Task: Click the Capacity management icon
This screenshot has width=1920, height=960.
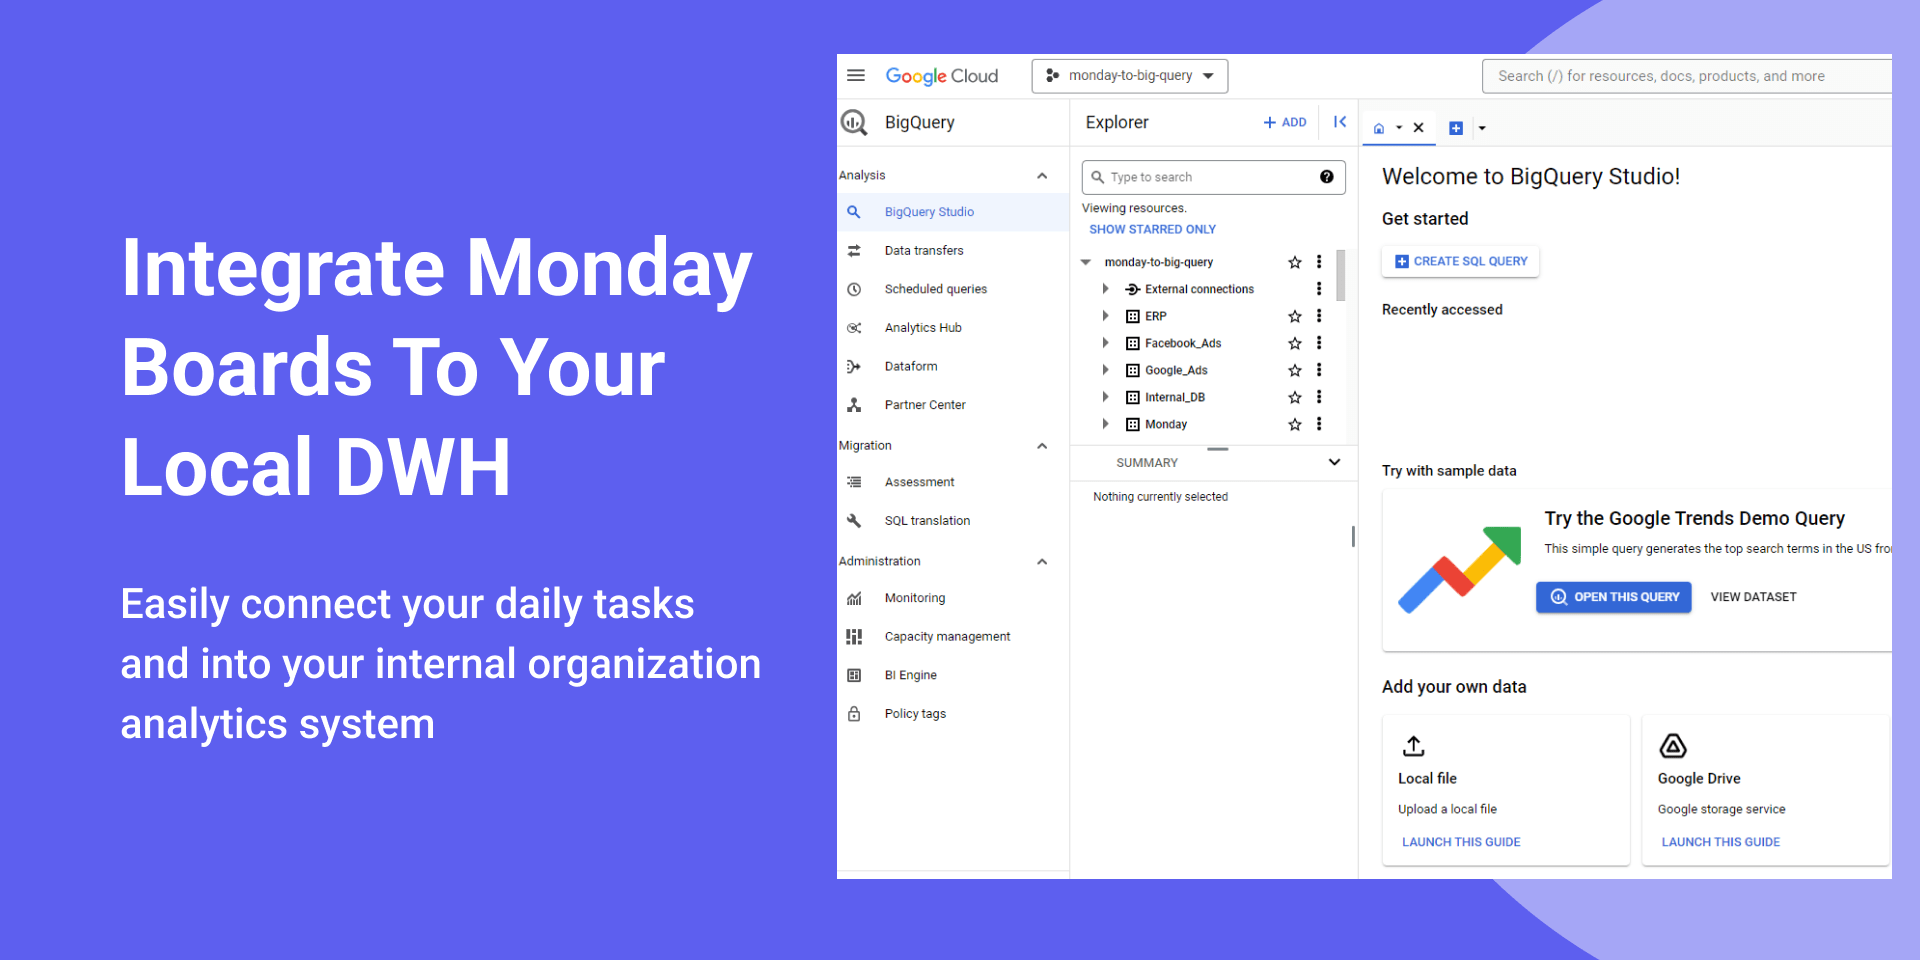Action: pyautogui.click(x=854, y=637)
